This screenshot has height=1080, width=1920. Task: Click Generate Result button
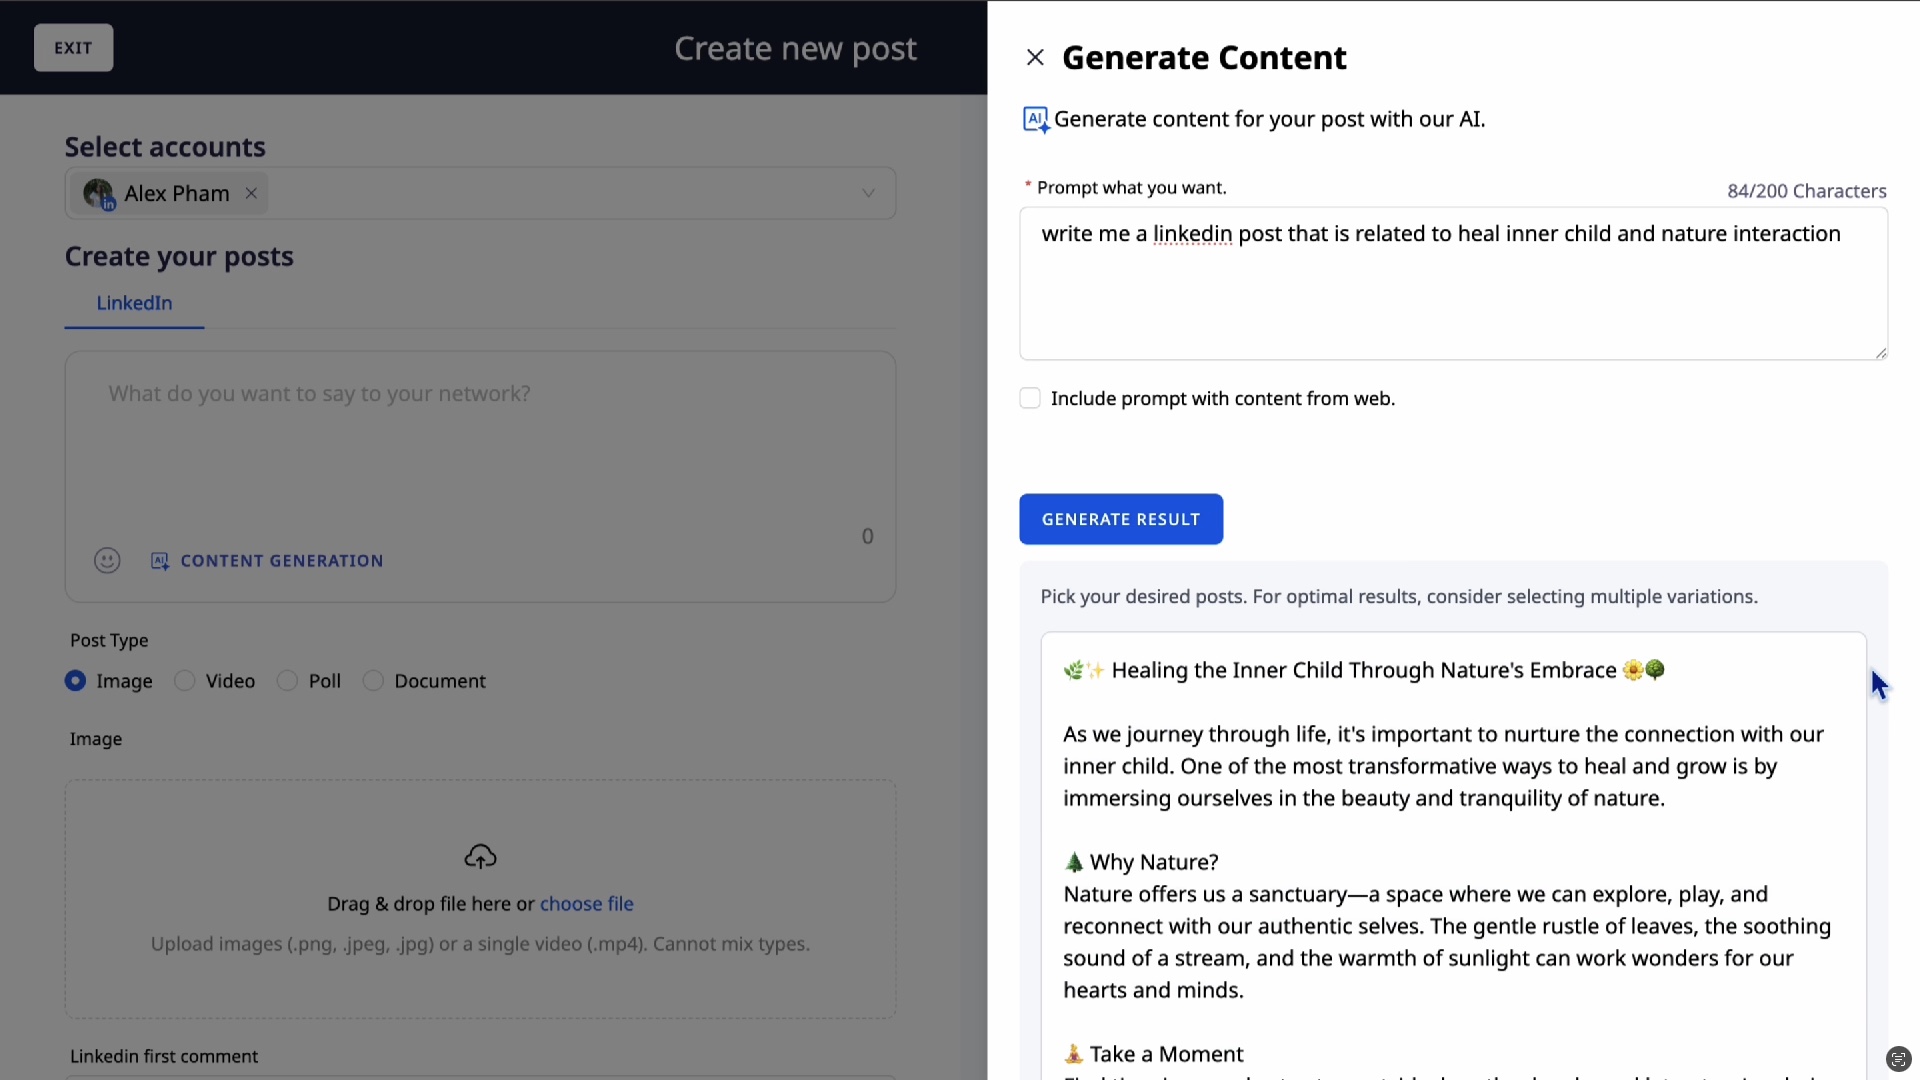click(x=1121, y=519)
